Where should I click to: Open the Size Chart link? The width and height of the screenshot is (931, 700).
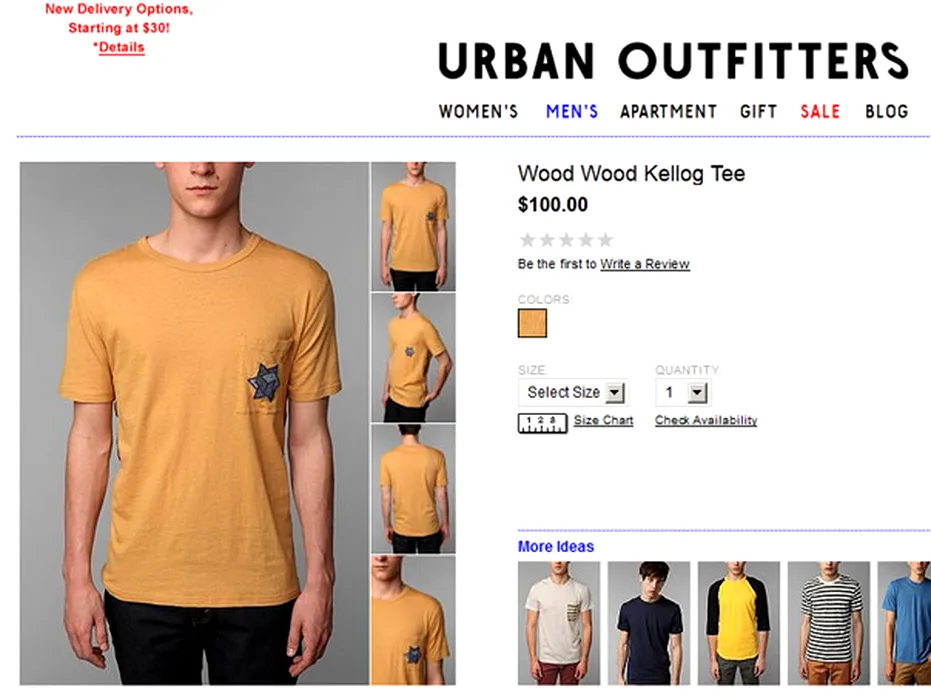[x=603, y=420]
